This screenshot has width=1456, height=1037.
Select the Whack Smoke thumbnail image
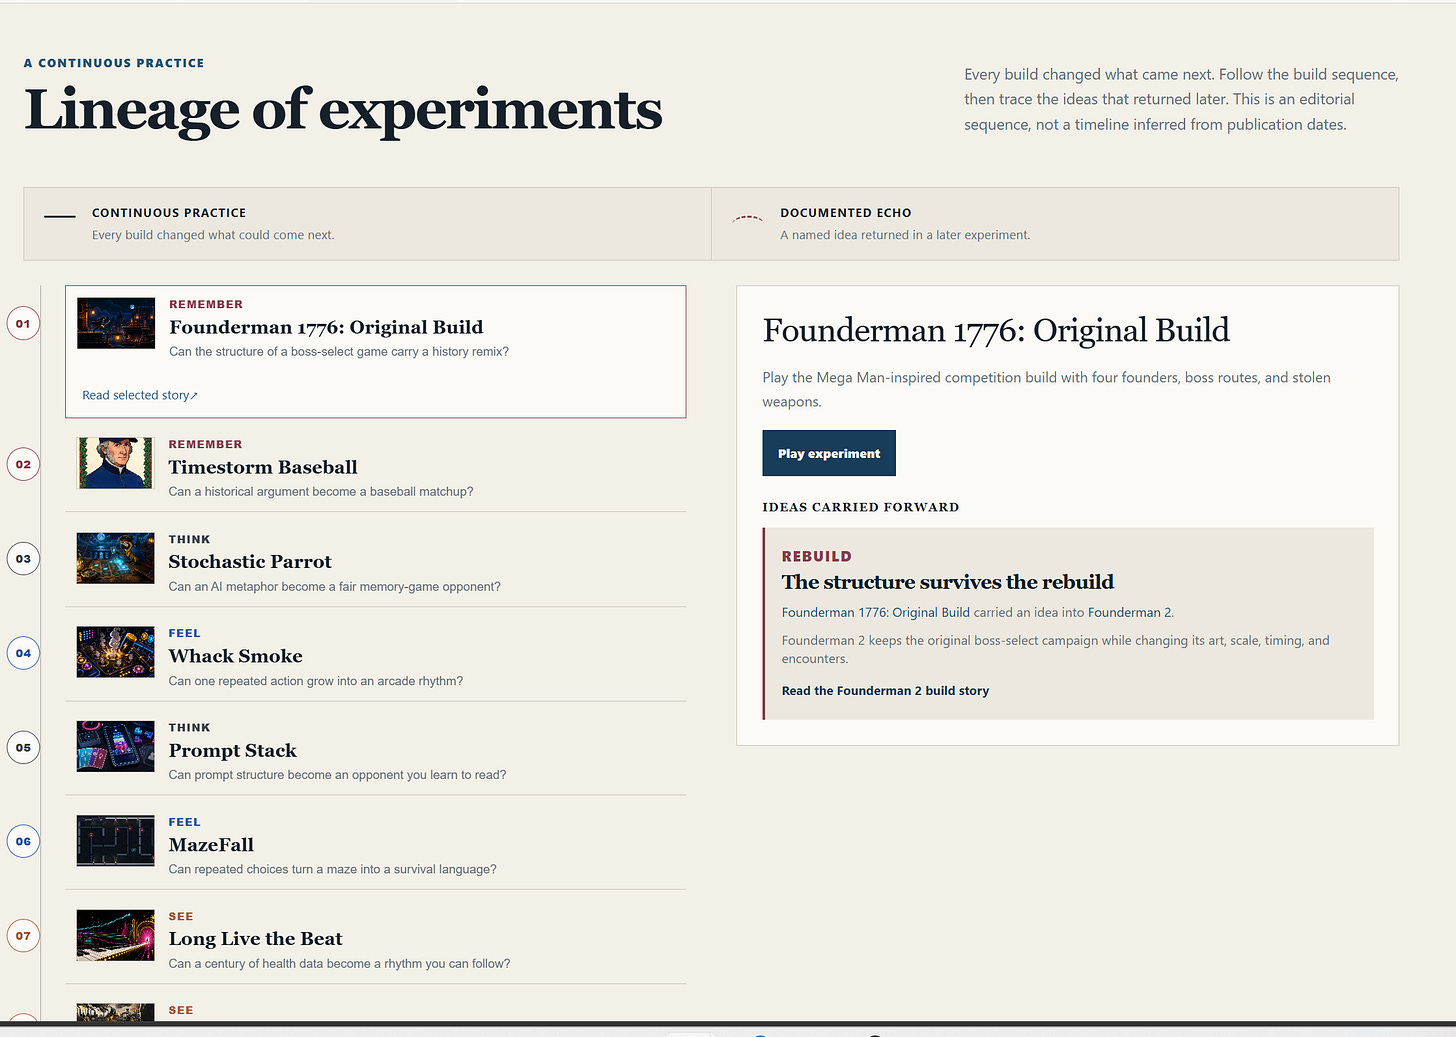(x=116, y=652)
